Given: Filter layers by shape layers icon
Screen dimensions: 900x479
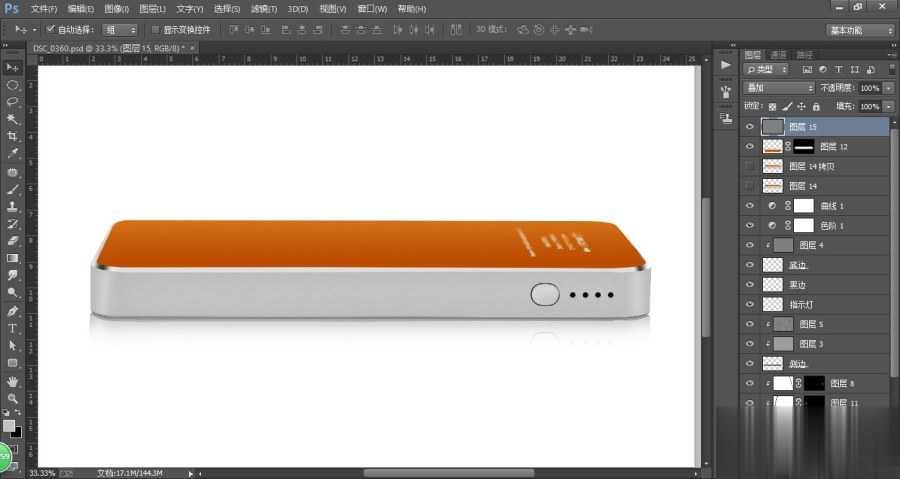Looking at the screenshot, I should click(x=855, y=69).
